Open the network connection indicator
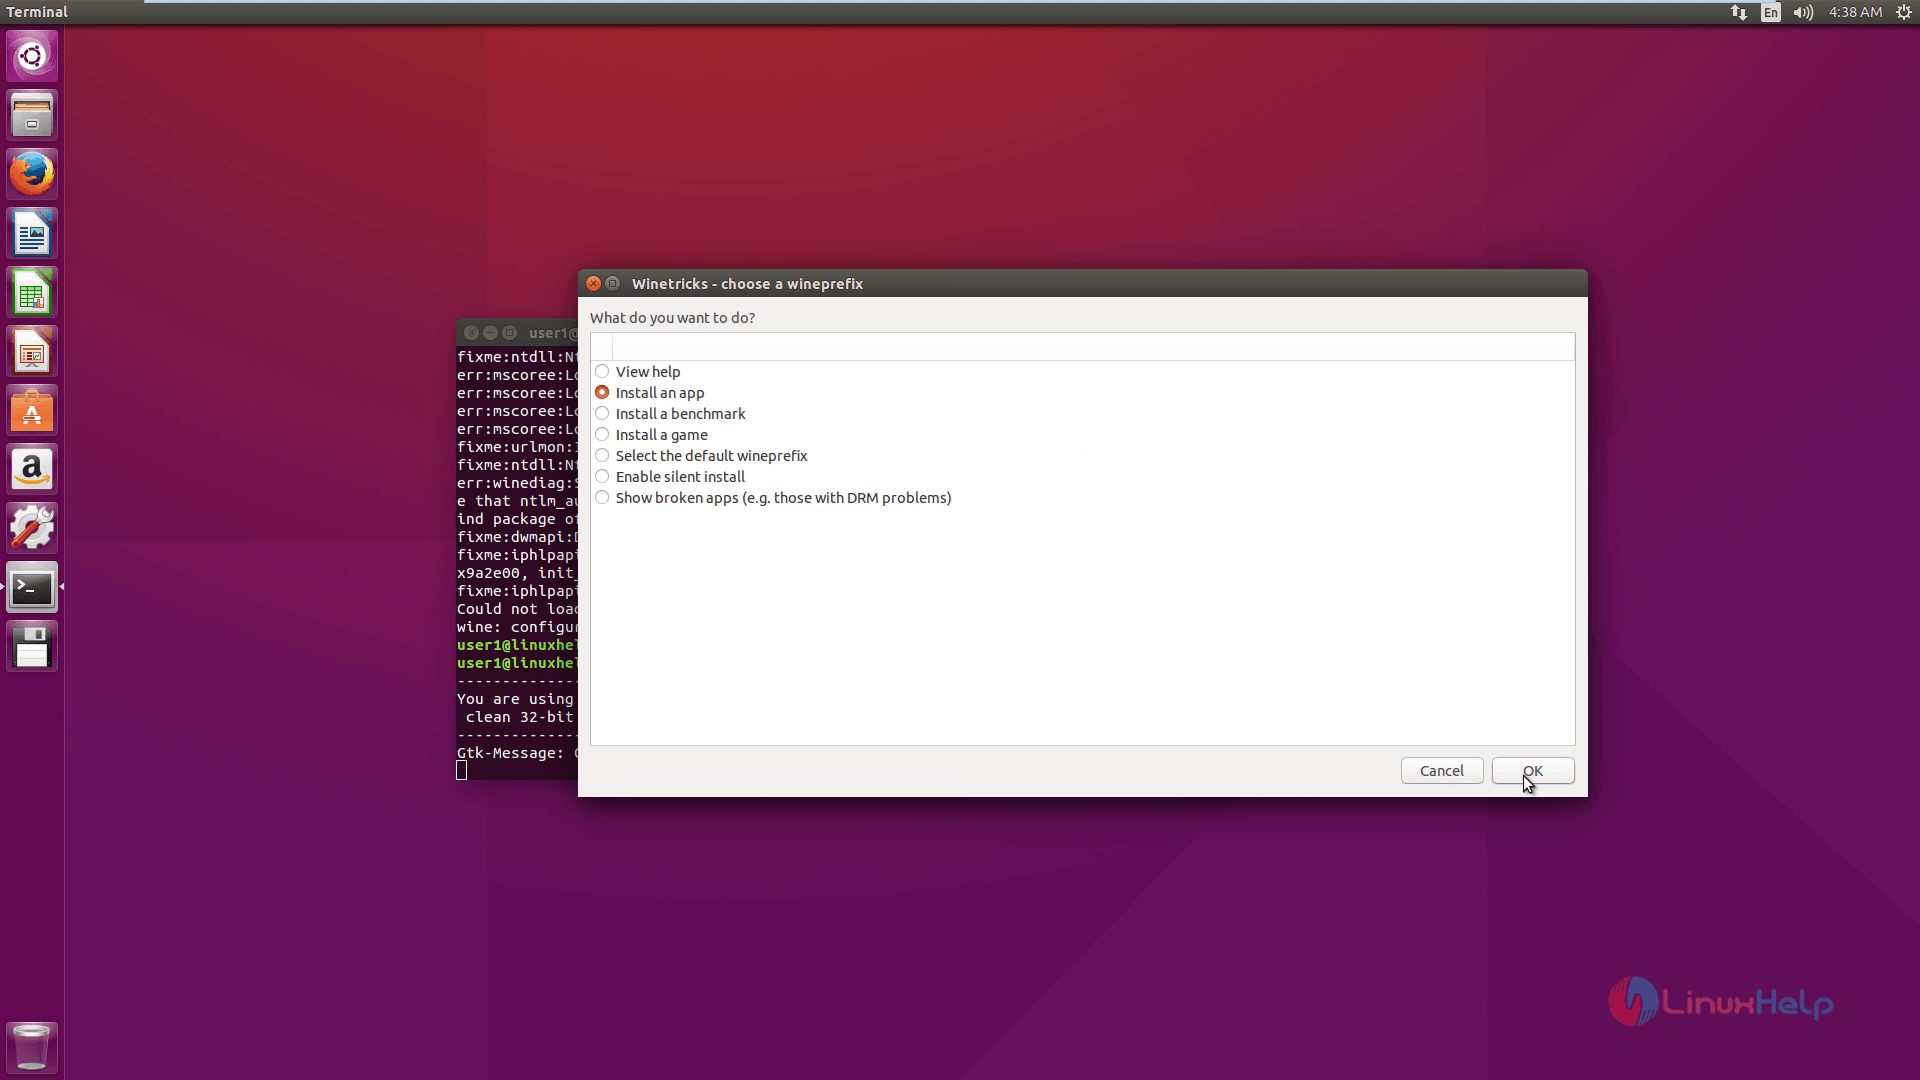This screenshot has height=1080, width=1920. click(x=1739, y=12)
